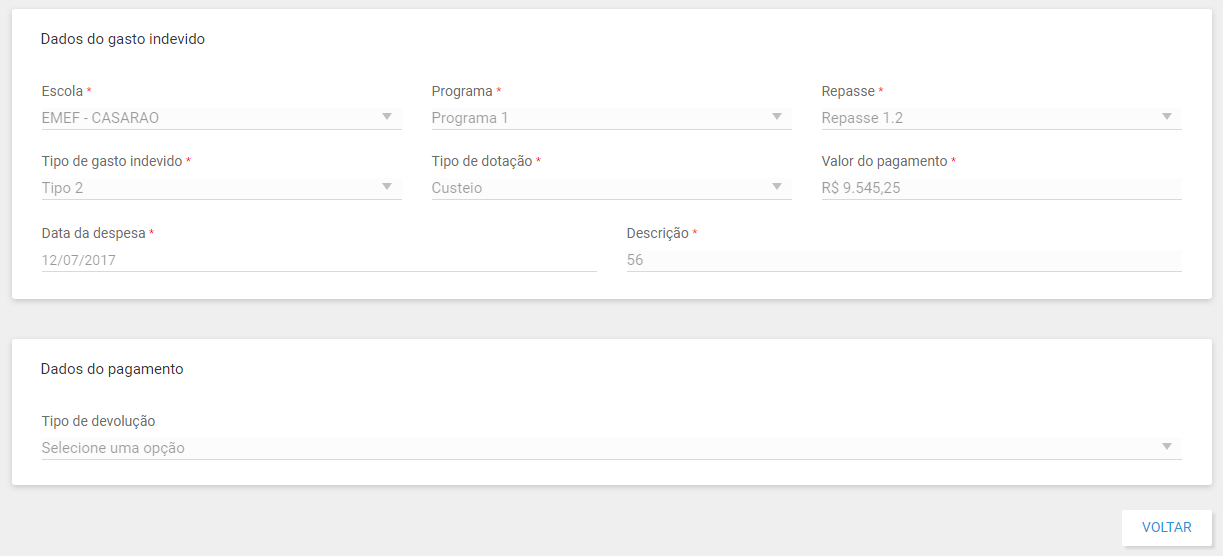The height and width of the screenshot is (556, 1226).
Task: Click the Programa dropdown arrow icon
Action: (777, 117)
